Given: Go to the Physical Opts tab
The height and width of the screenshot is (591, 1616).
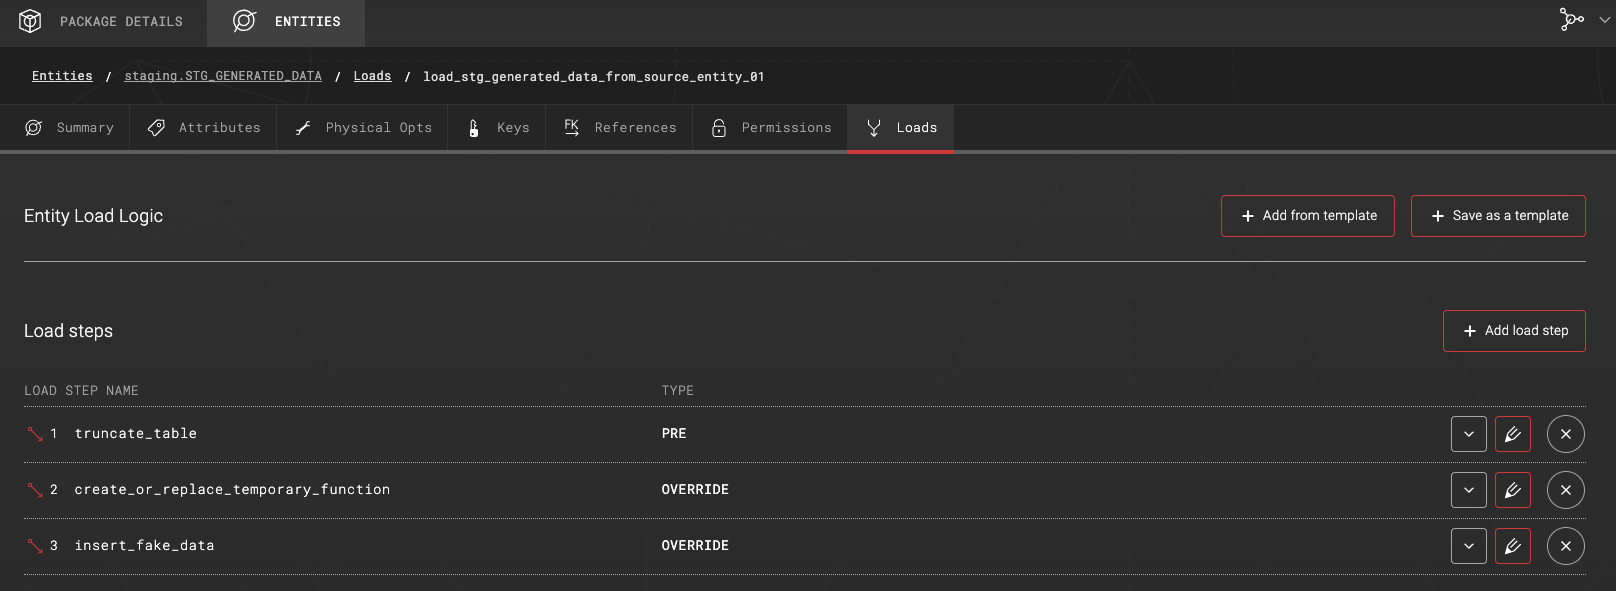Looking at the screenshot, I should point(363,128).
